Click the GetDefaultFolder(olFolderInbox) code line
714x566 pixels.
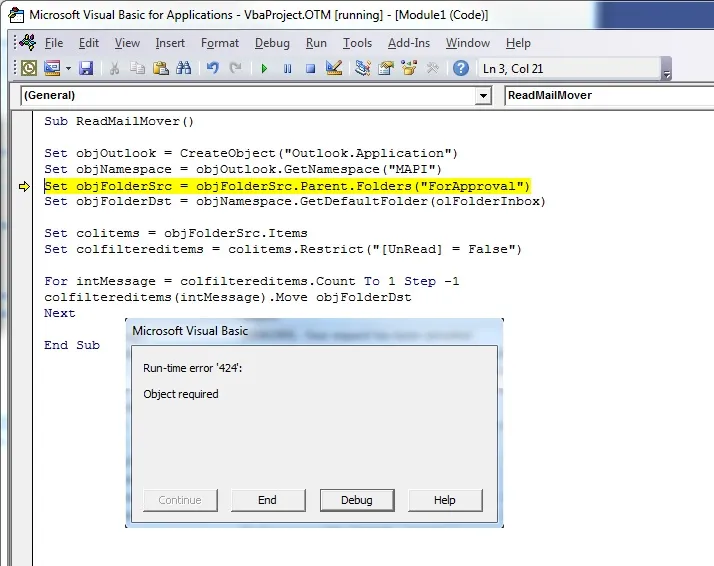(x=295, y=201)
